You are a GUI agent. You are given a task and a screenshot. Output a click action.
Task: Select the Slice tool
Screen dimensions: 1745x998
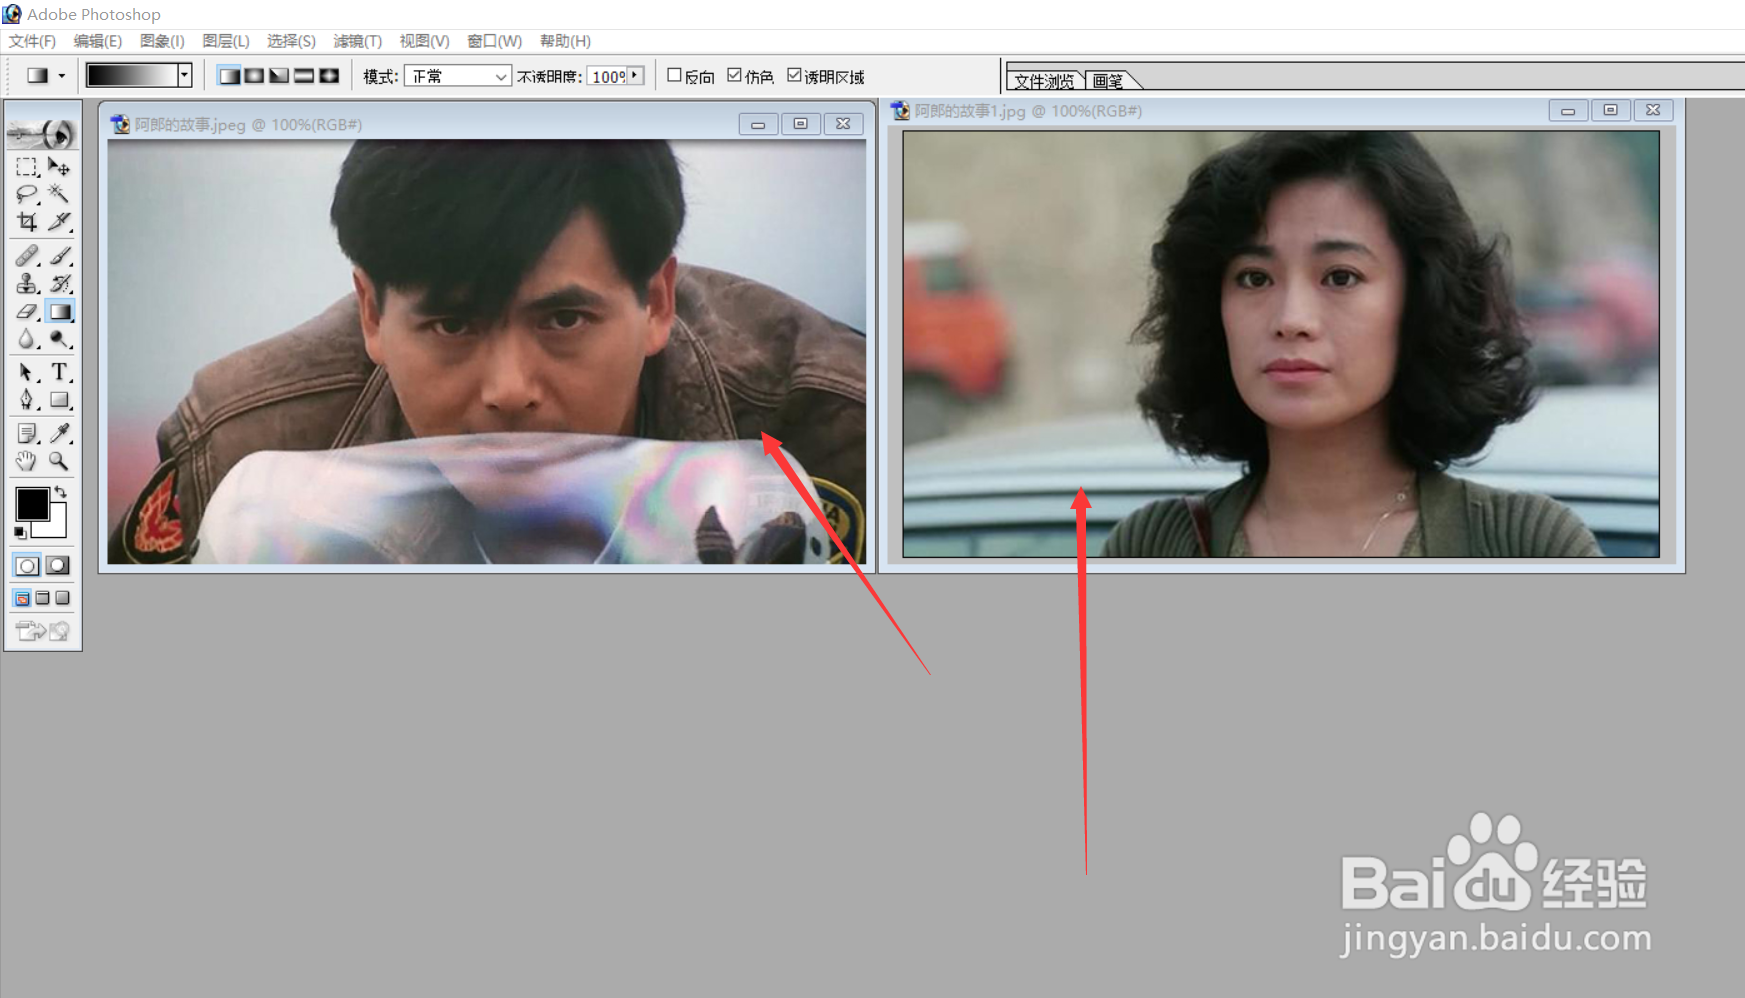pos(59,221)
